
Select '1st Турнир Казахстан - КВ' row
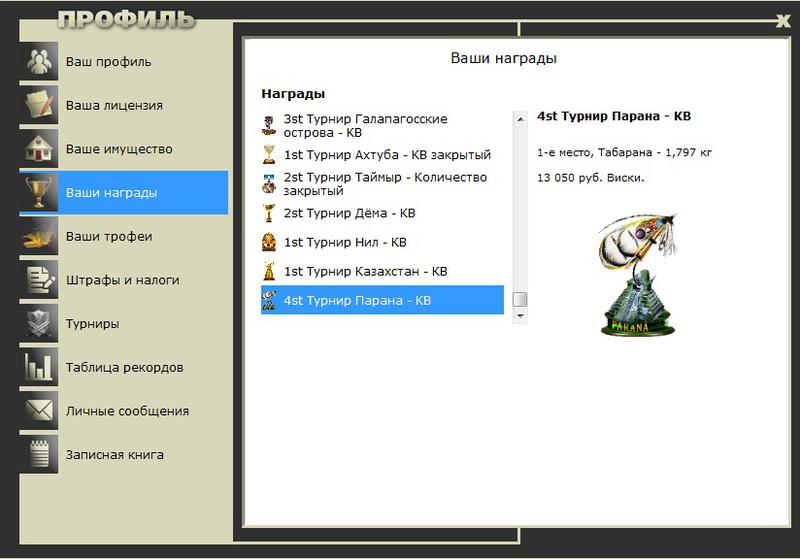tap(382, 271)
